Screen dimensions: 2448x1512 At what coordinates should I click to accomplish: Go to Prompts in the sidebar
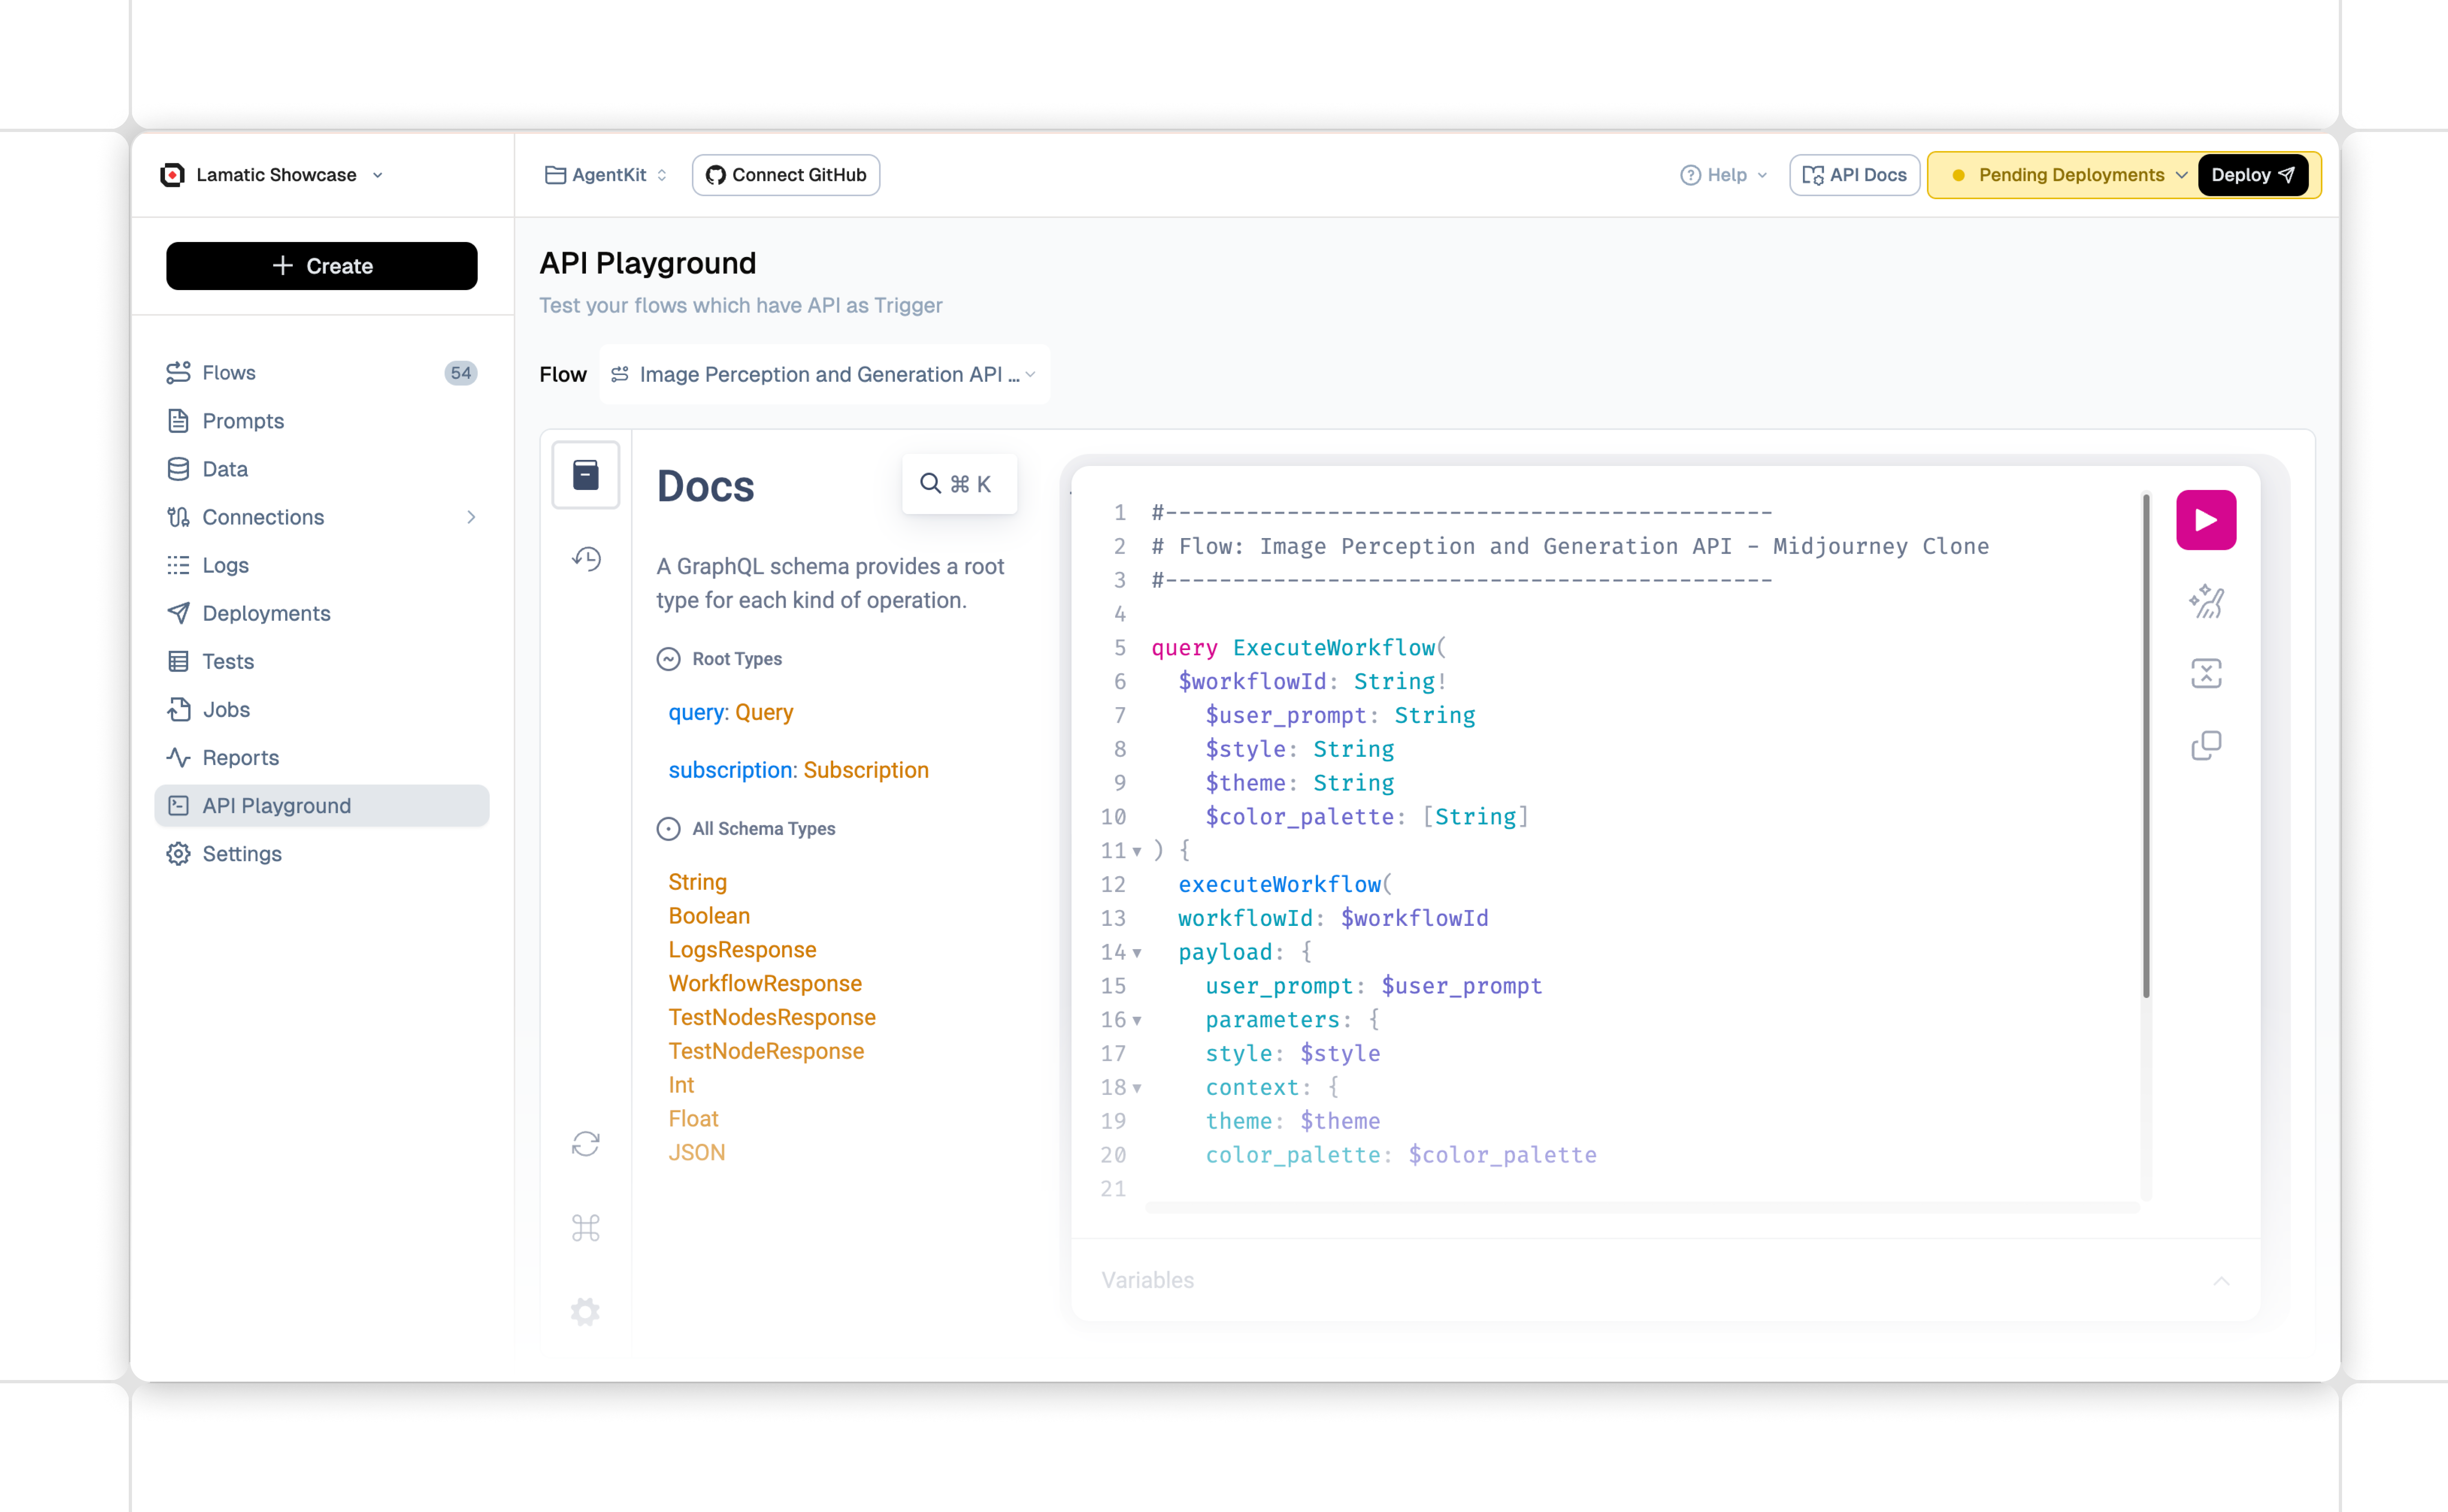pyautogui.click(x=243, y=421)
